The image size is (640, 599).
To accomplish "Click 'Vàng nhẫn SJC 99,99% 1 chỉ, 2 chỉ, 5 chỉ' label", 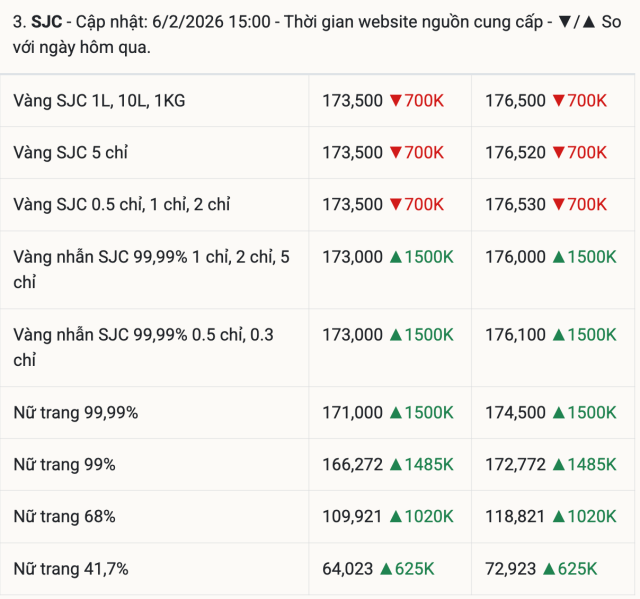I will point(151,269).
